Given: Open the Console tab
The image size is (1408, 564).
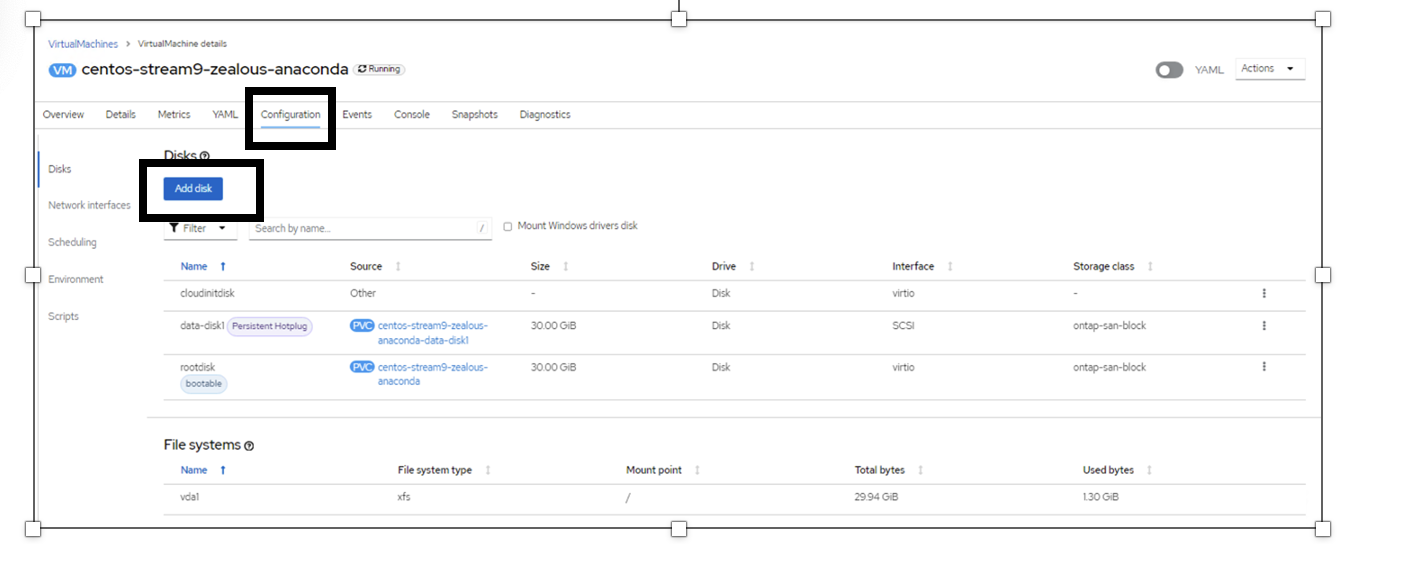Looking at the screenshot, I should coord(411,115).
